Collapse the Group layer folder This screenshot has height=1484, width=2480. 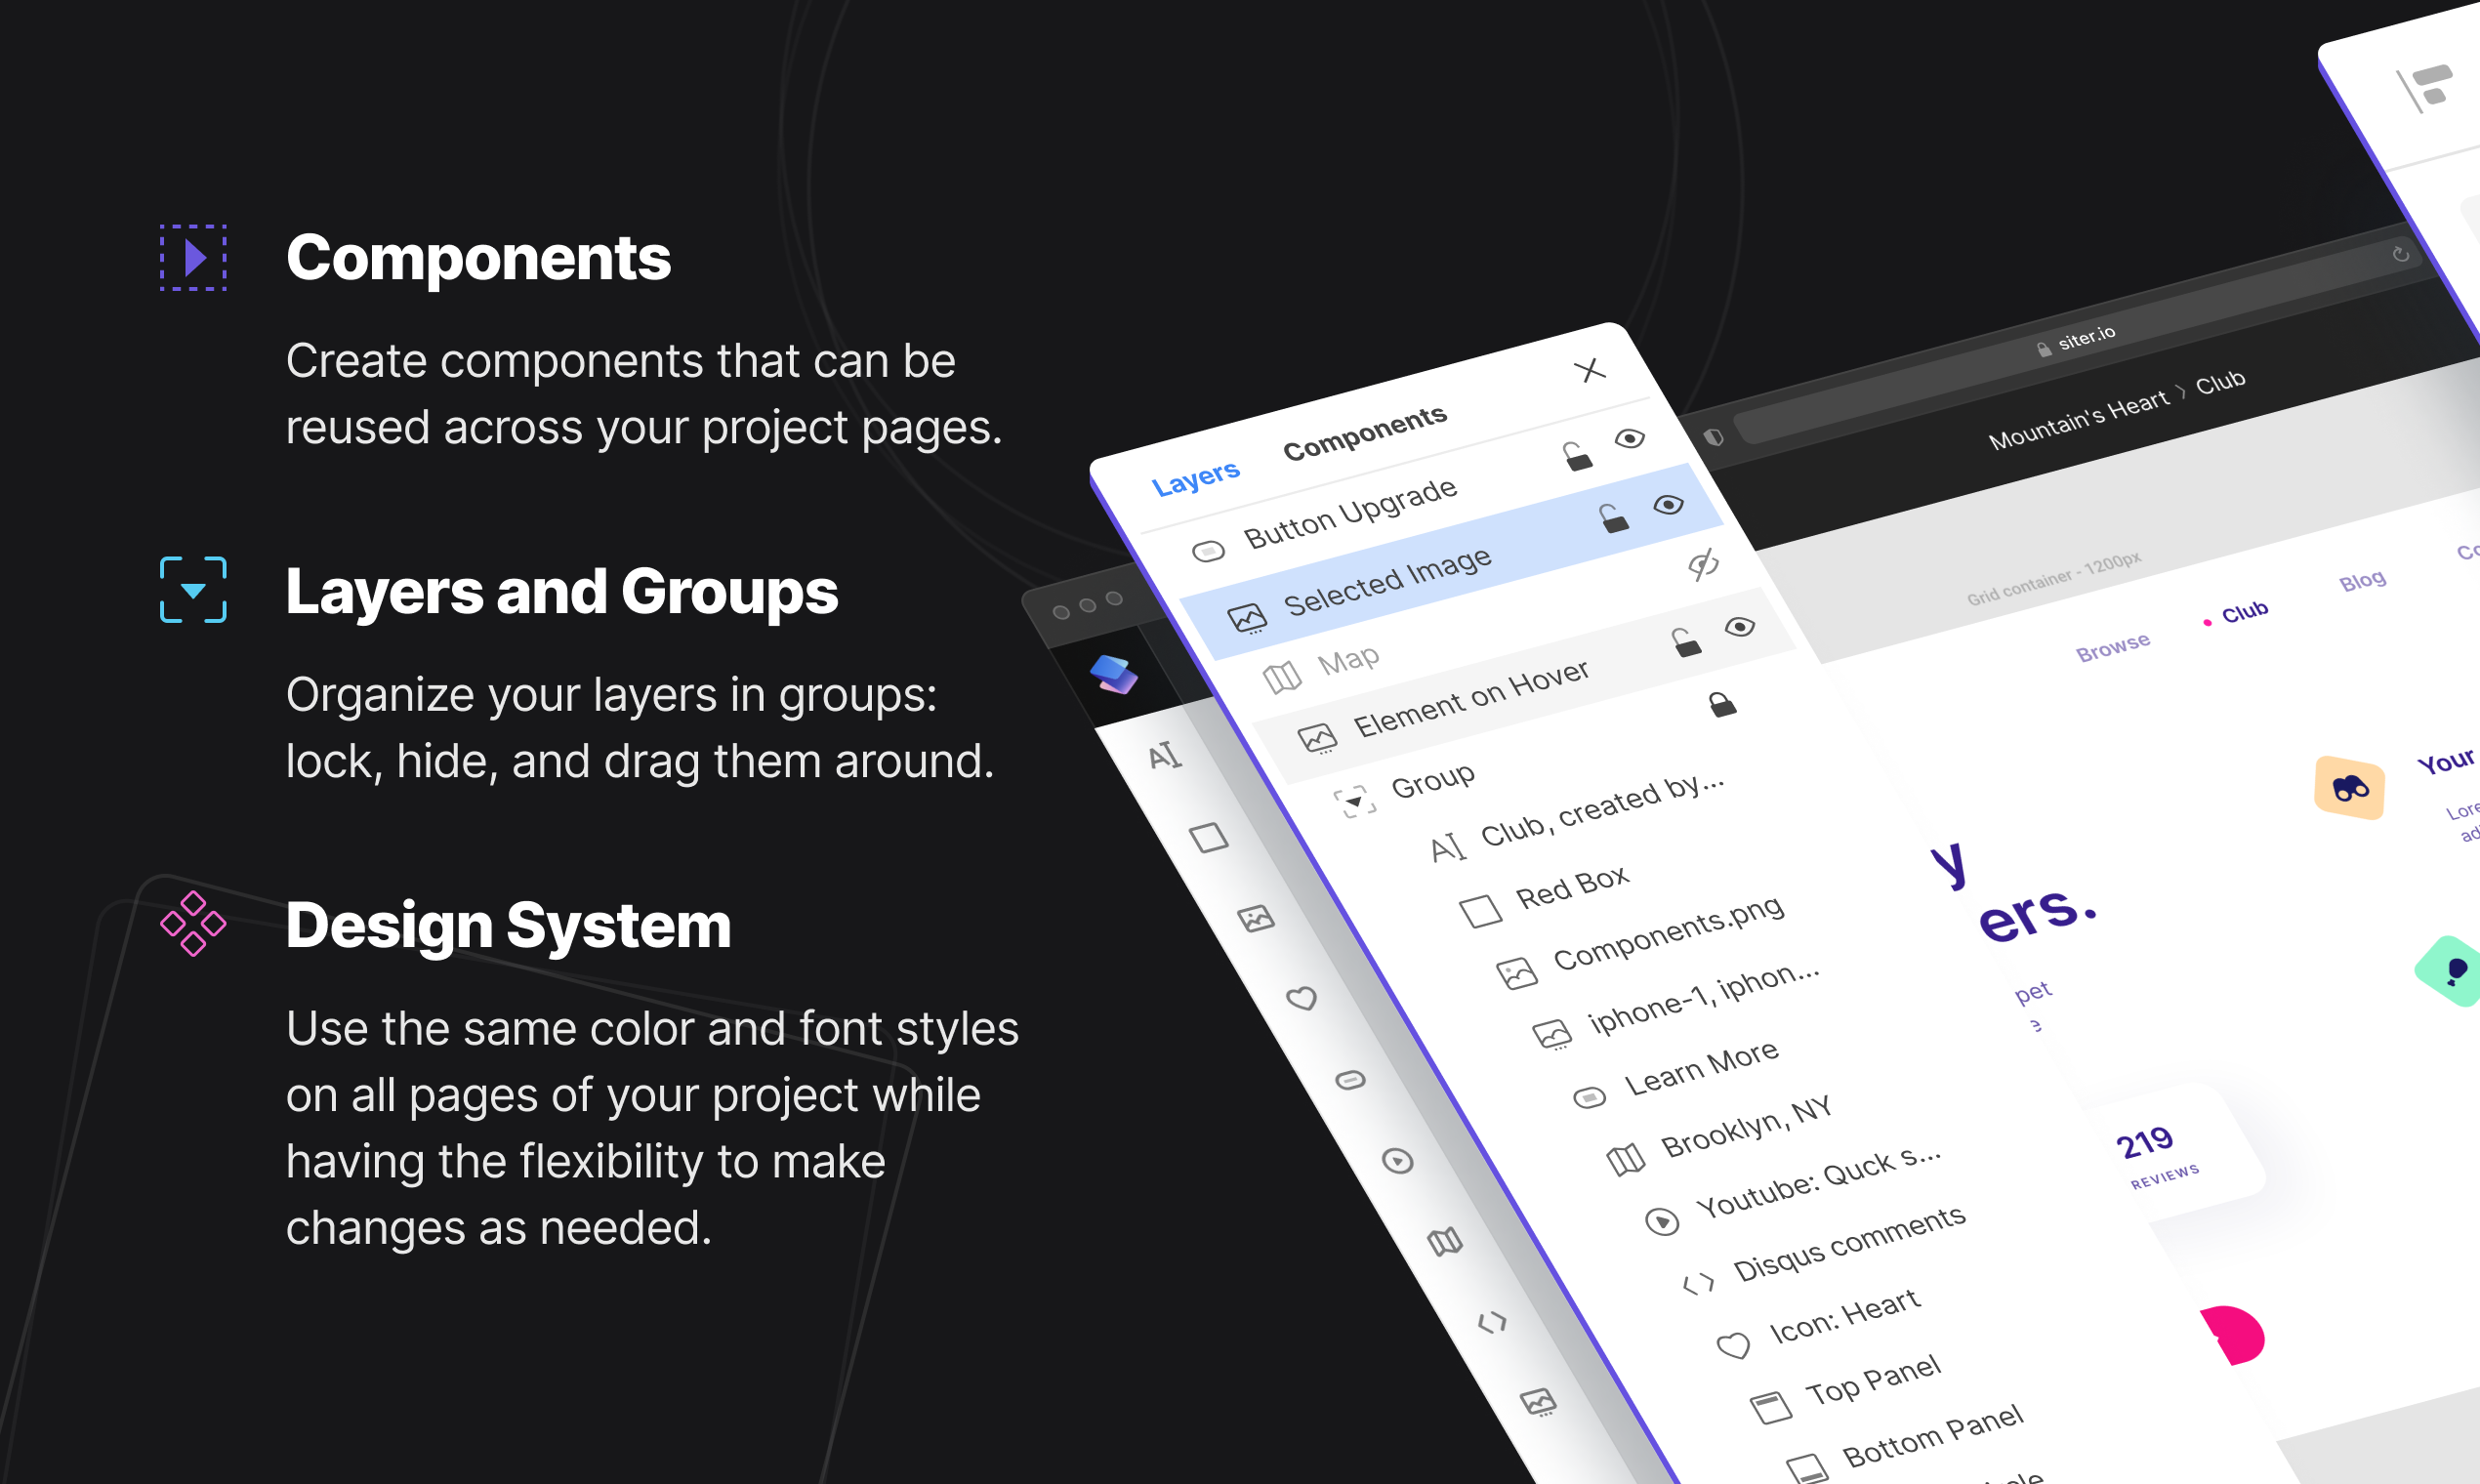[x=1354, y=801]
